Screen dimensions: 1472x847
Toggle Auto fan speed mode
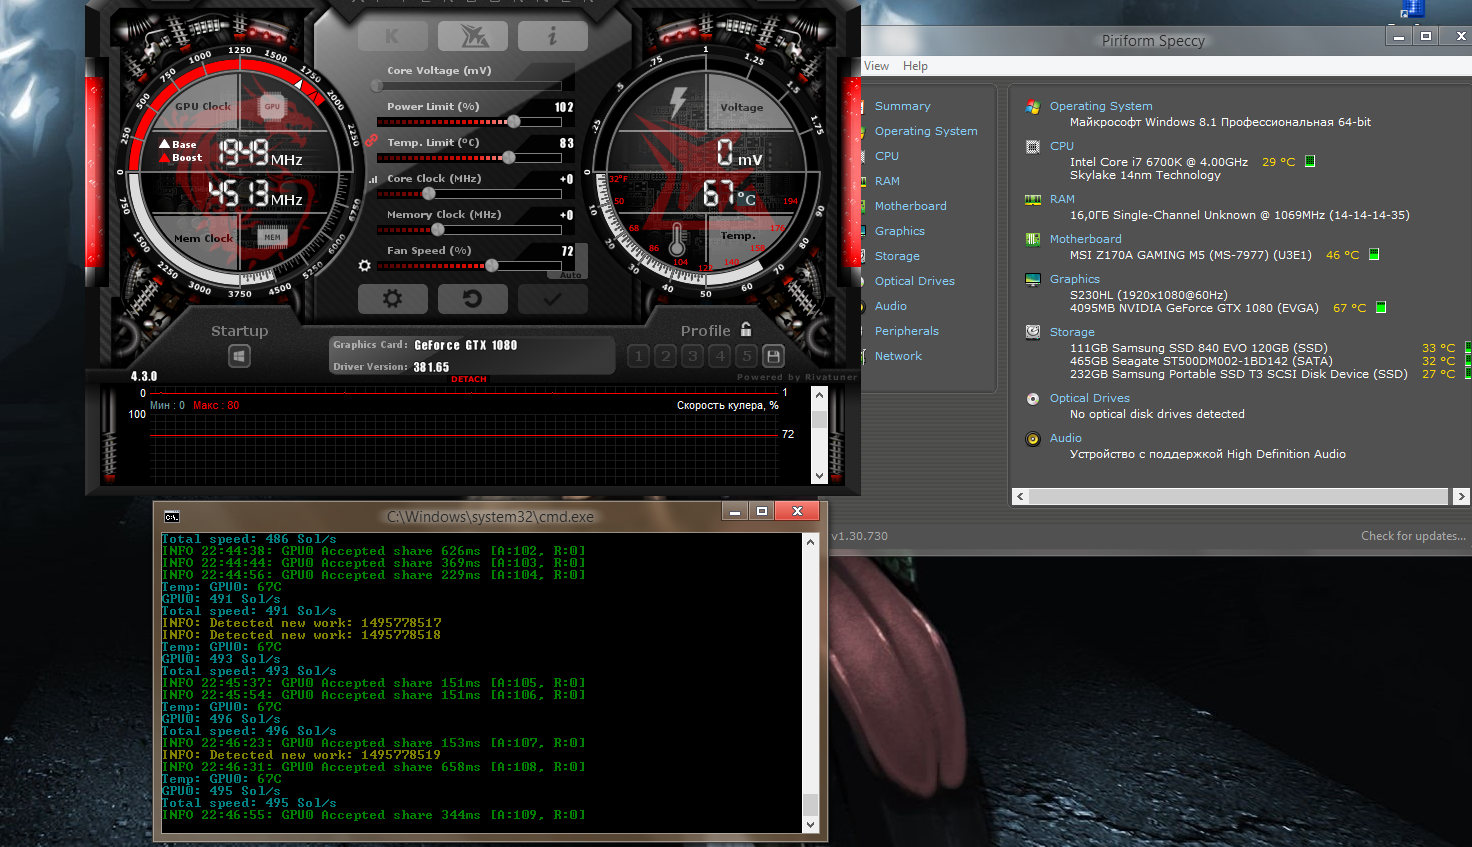pyautogui.click(x=571, y=275)
